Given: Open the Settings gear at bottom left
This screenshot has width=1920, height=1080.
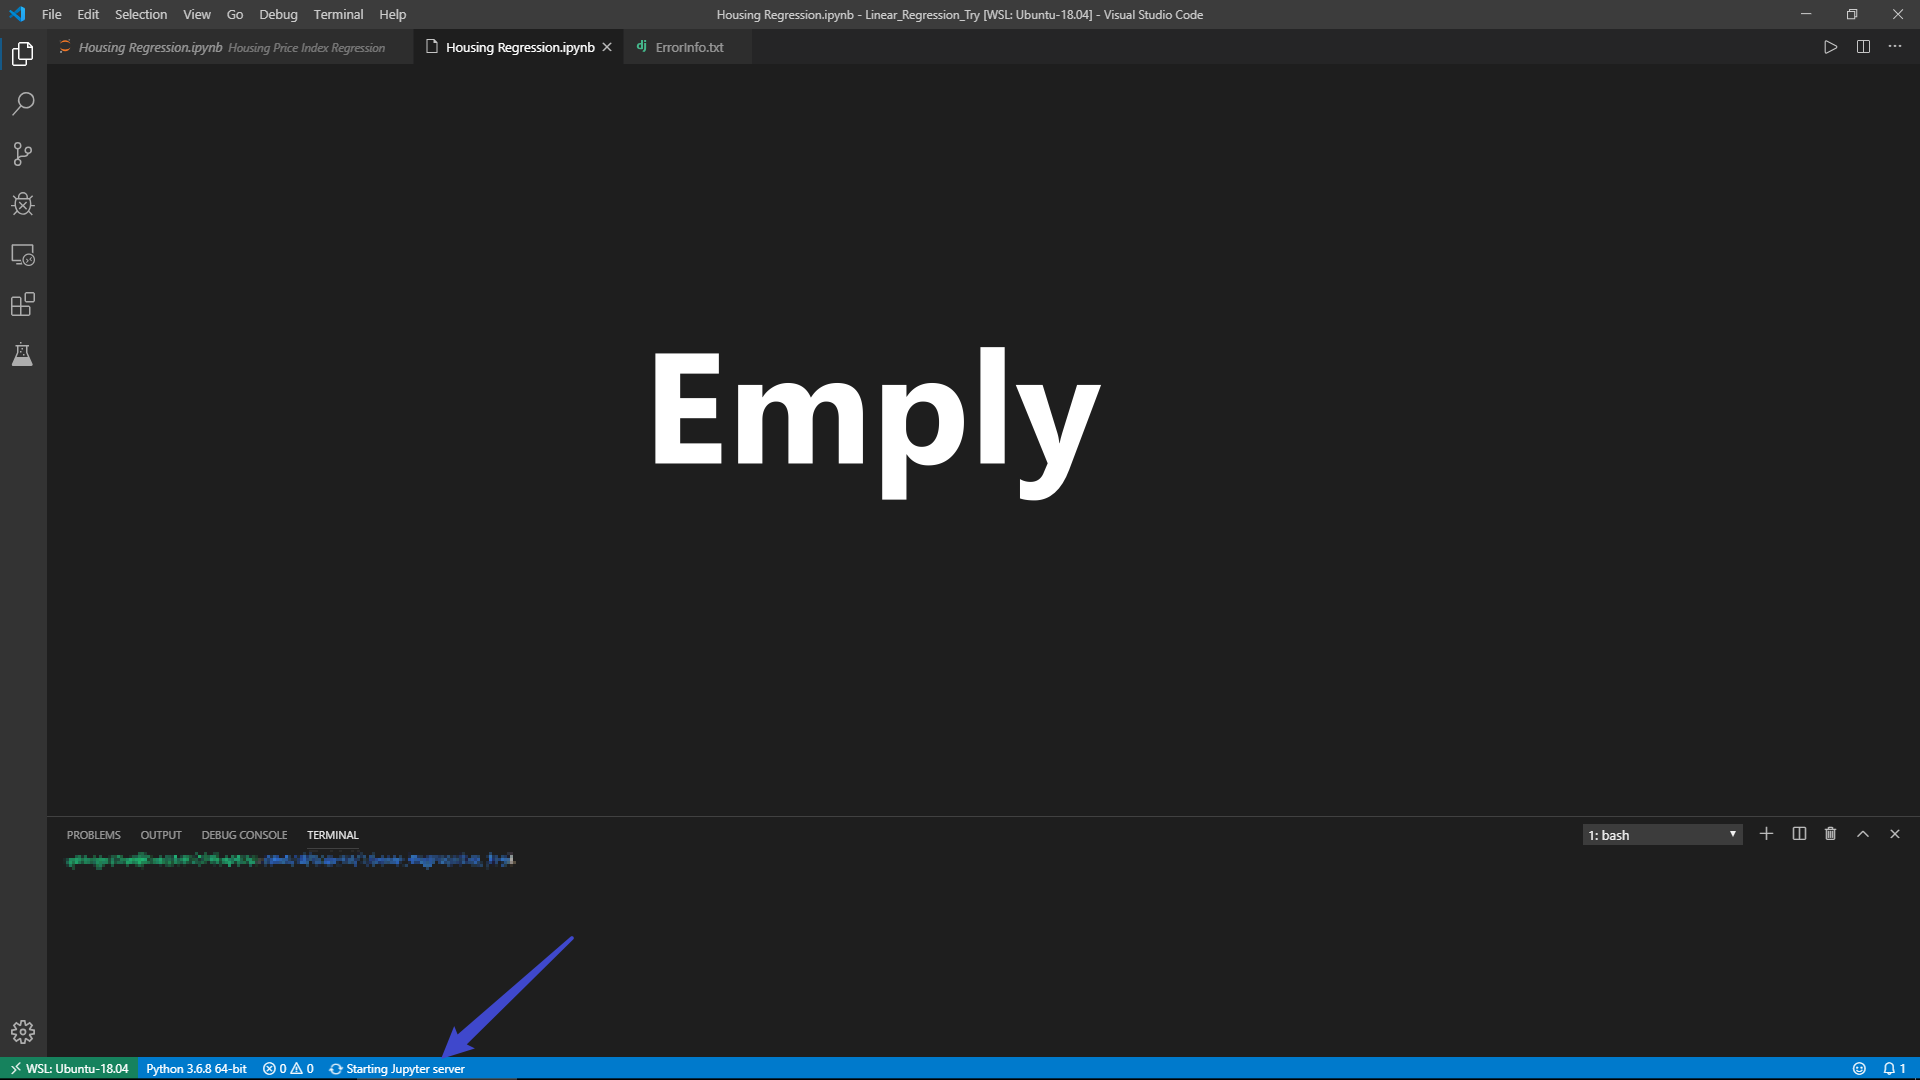Looking at the screenshot, I should coord(22,1031).
